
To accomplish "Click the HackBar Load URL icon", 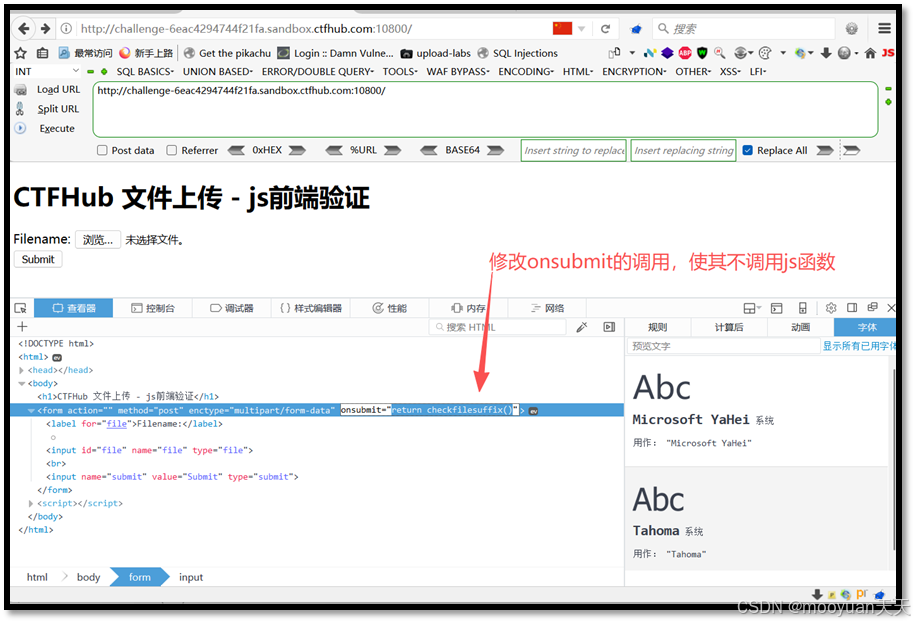I will [22, 88].
